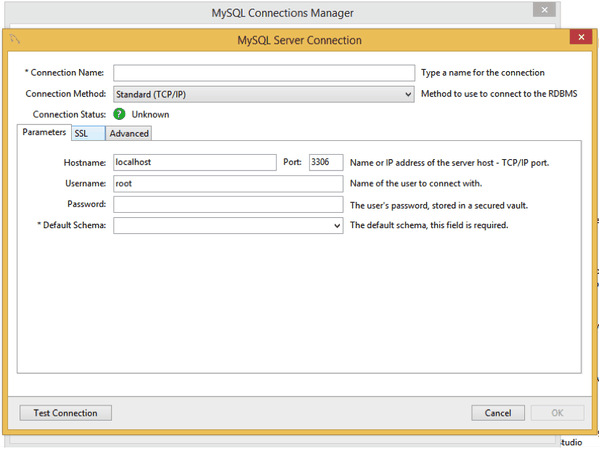Open the Connection Method dropdown
This screenshot has width=599, height=449.
coord(264,94)
